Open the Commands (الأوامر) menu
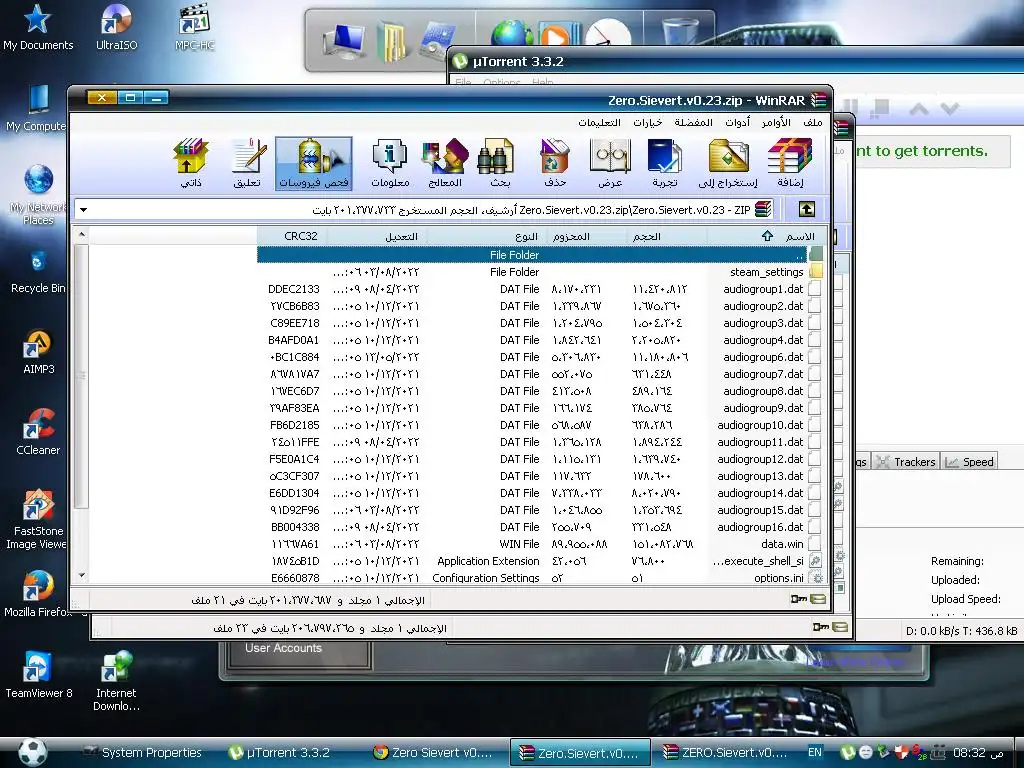Screen dimensions: 1024x768 point(776,122)
